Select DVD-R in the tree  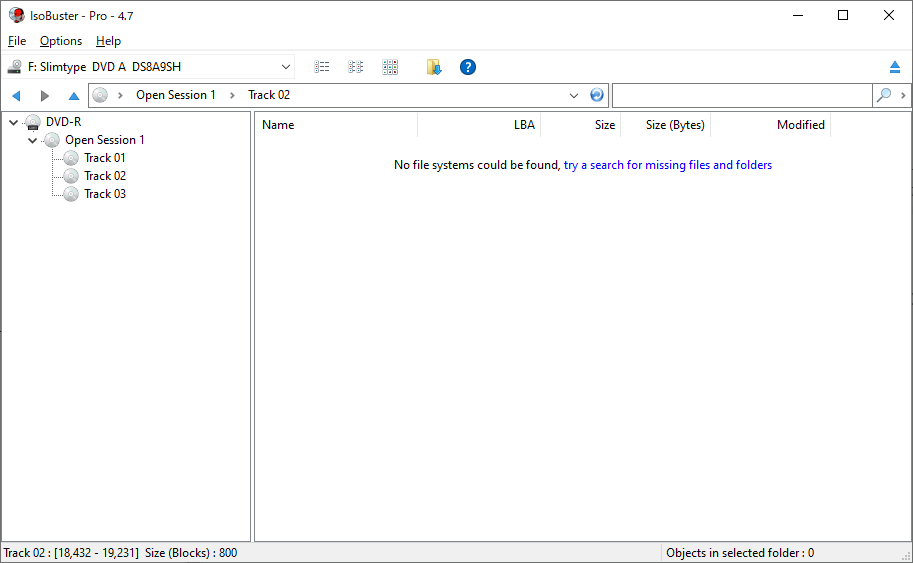coord(63,122)
